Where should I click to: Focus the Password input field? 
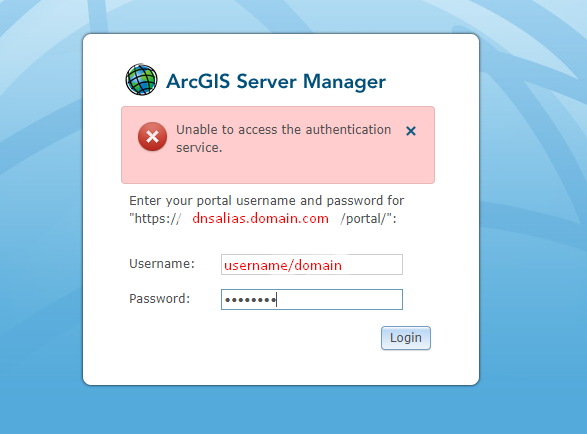[x=312, y=300]
